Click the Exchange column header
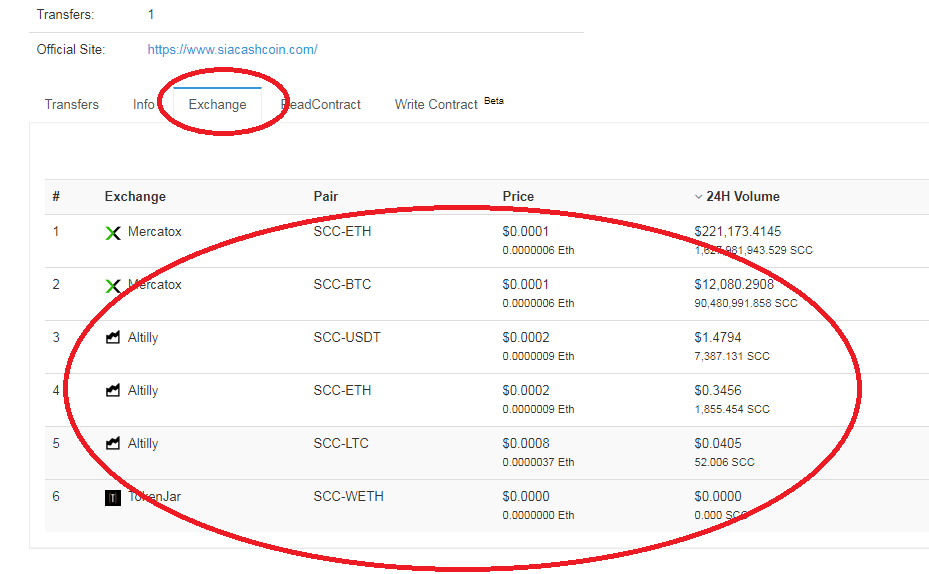The height and width of the screenshot is (574, 929). 135,197
